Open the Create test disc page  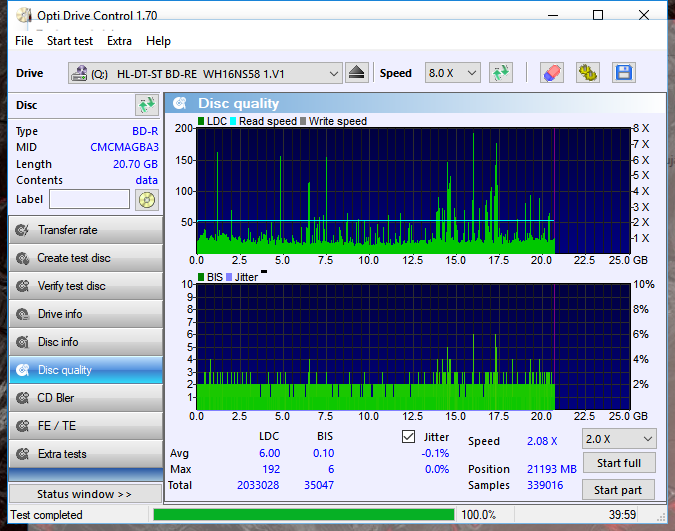86,258
